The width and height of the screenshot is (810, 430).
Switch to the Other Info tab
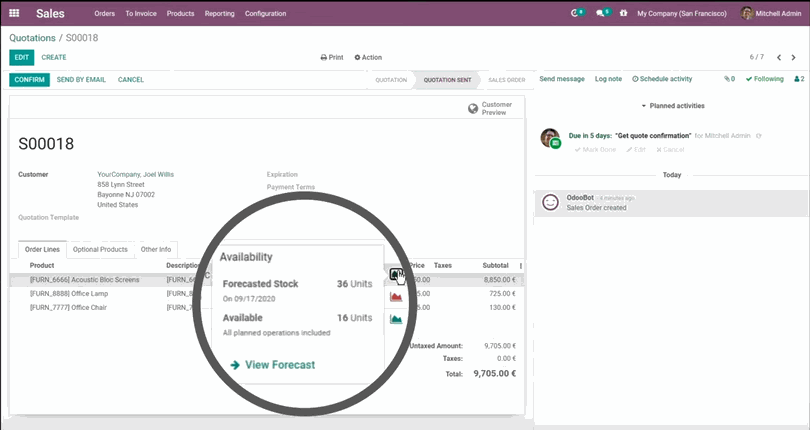point(155,249)
